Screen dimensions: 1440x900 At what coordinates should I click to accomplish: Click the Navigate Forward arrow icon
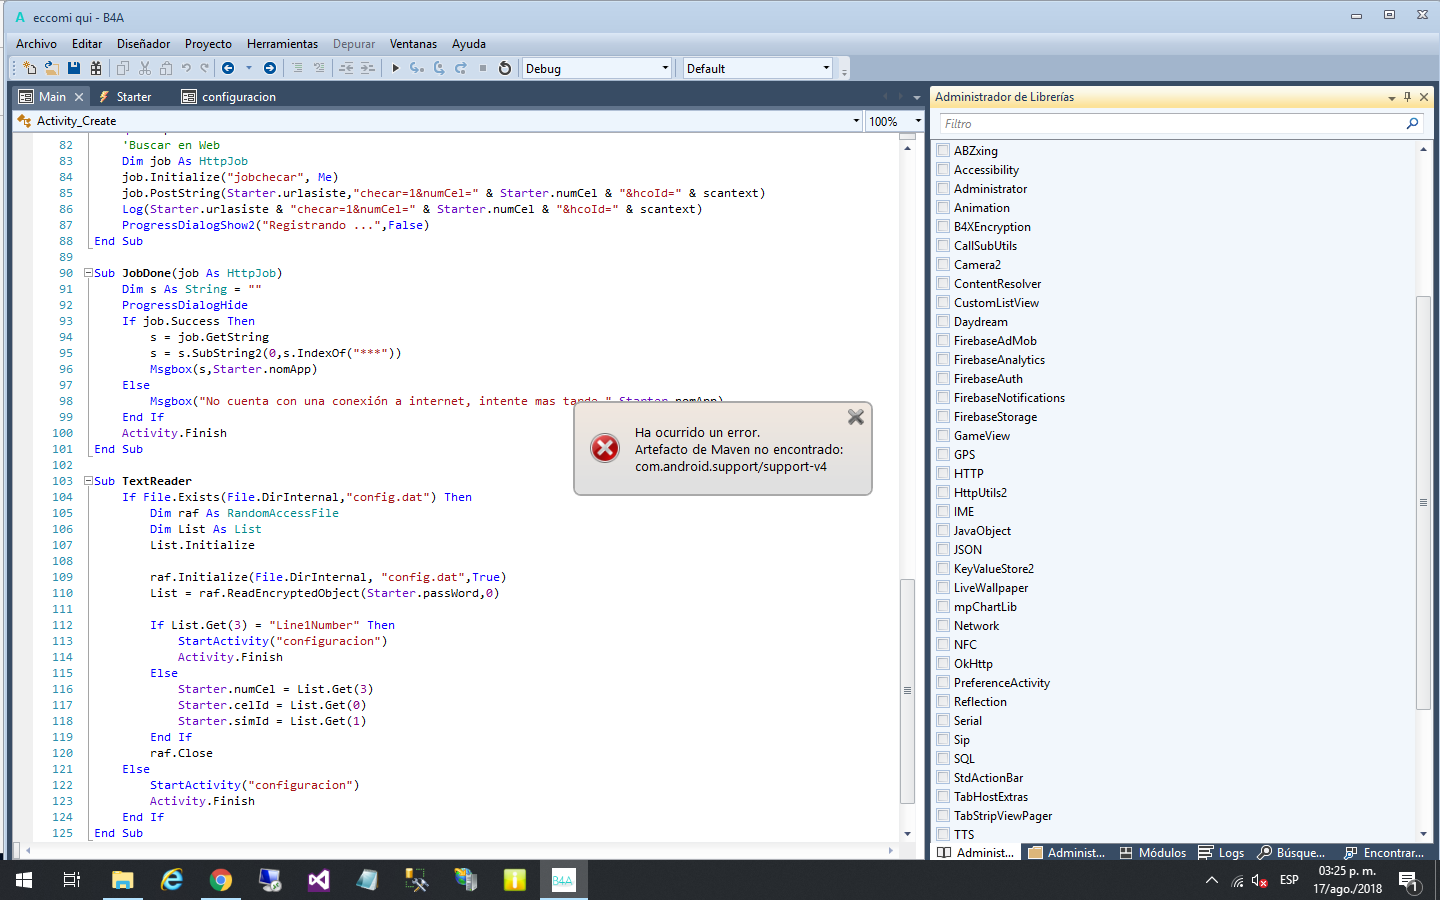pyautogui.click(x=270, y=68)
